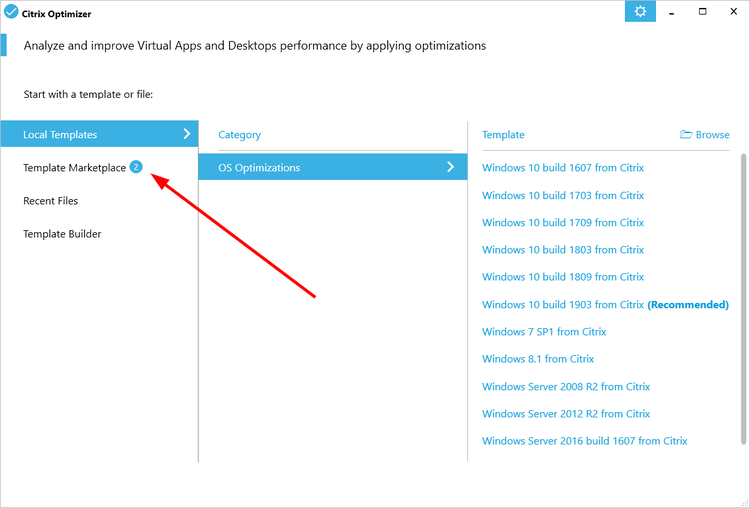Expand the OS Optimizations chevron arrow
The height and width of the screenshot is (508, 750).
click(x=450, y=167)
